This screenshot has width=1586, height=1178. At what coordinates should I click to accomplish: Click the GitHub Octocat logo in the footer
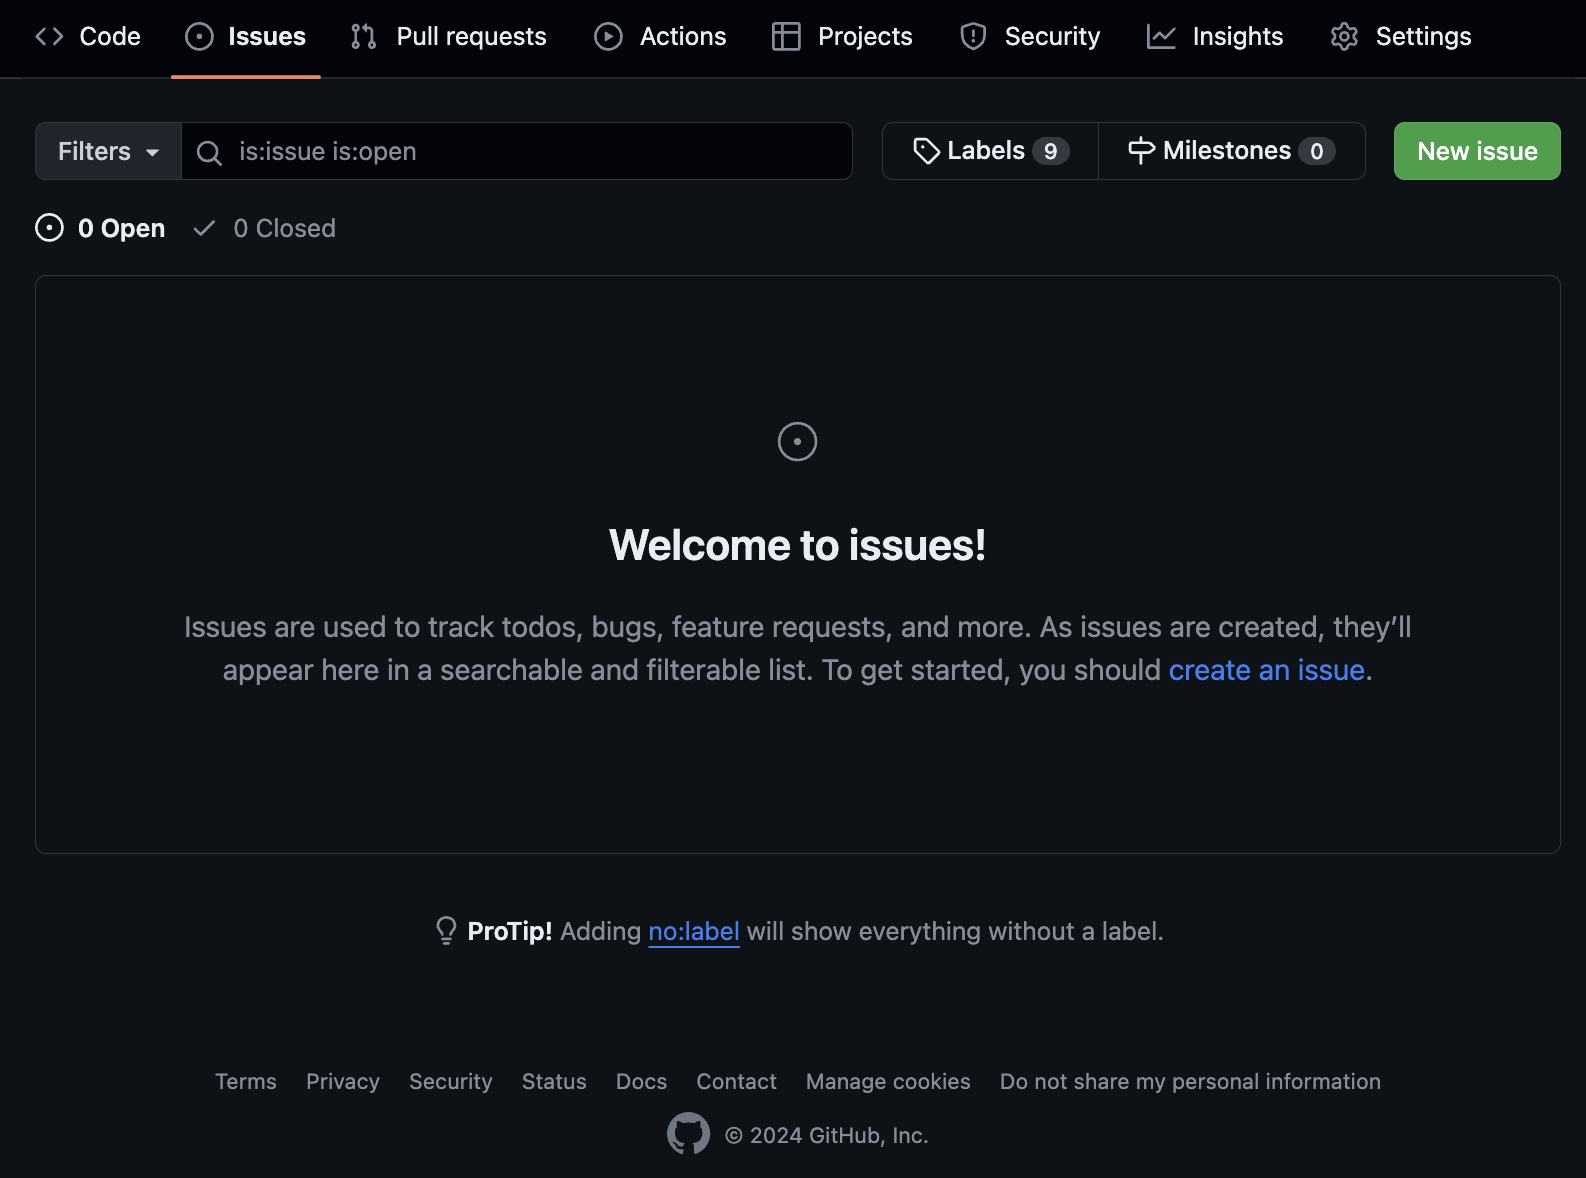coord(688,1134)
